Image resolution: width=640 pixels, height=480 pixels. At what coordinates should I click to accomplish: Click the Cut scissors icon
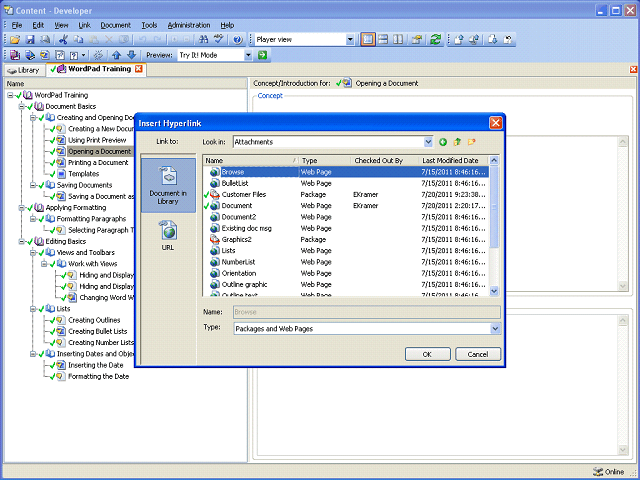tap(63, 40)
